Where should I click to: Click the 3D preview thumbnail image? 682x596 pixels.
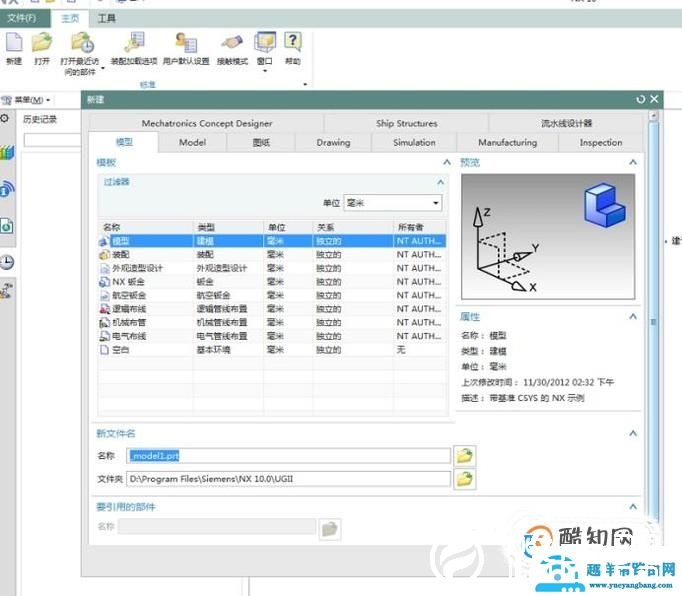pos(548,237)
